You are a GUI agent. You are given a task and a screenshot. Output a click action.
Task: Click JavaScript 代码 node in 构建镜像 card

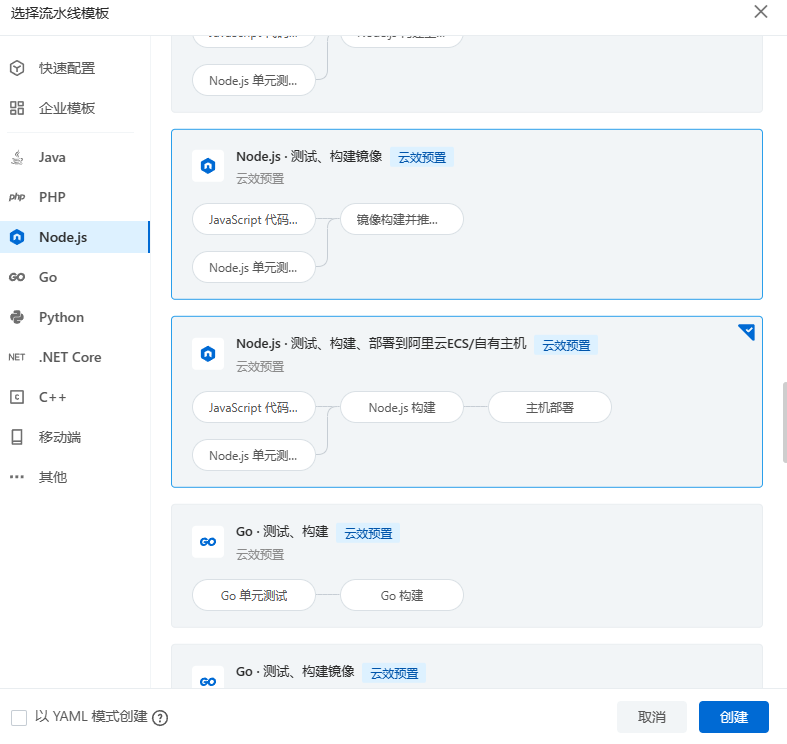(253, 219)
